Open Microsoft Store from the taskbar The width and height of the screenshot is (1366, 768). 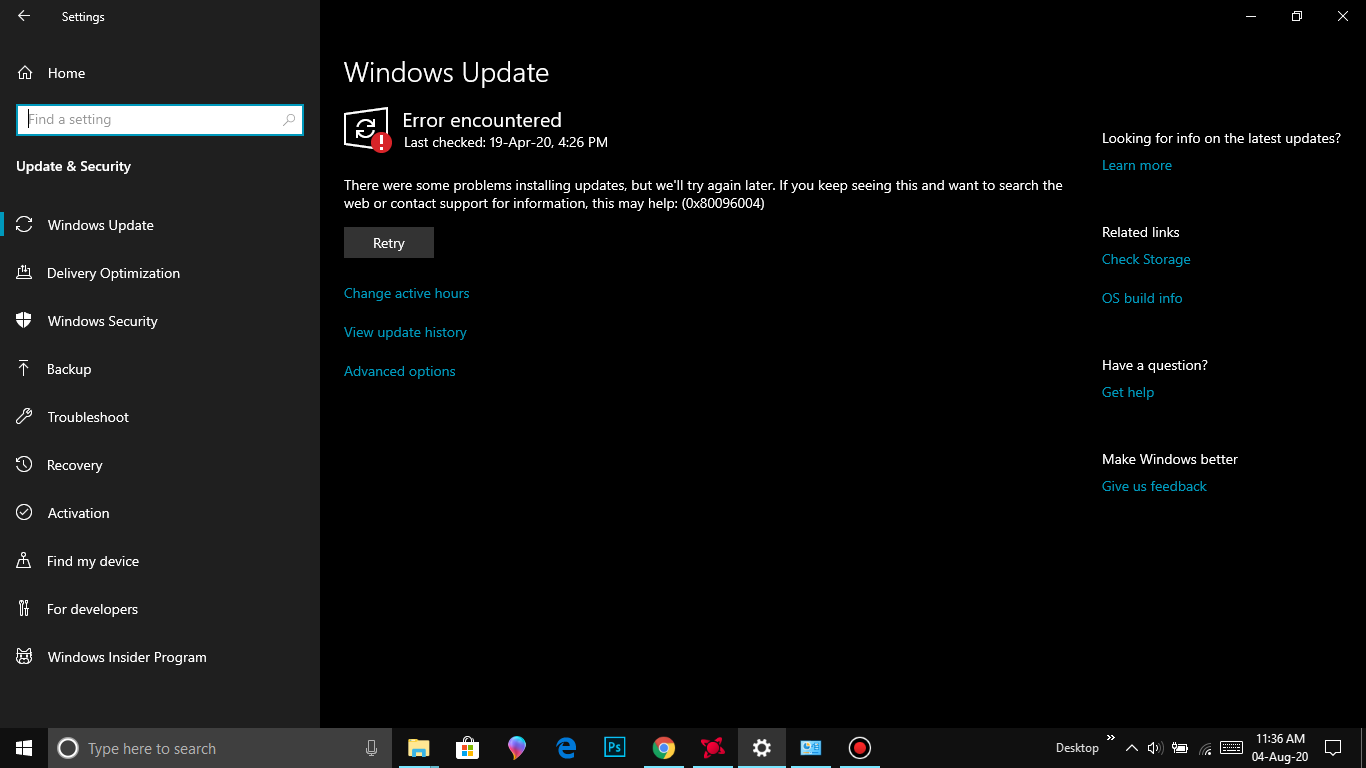click(x=467, y=748)
